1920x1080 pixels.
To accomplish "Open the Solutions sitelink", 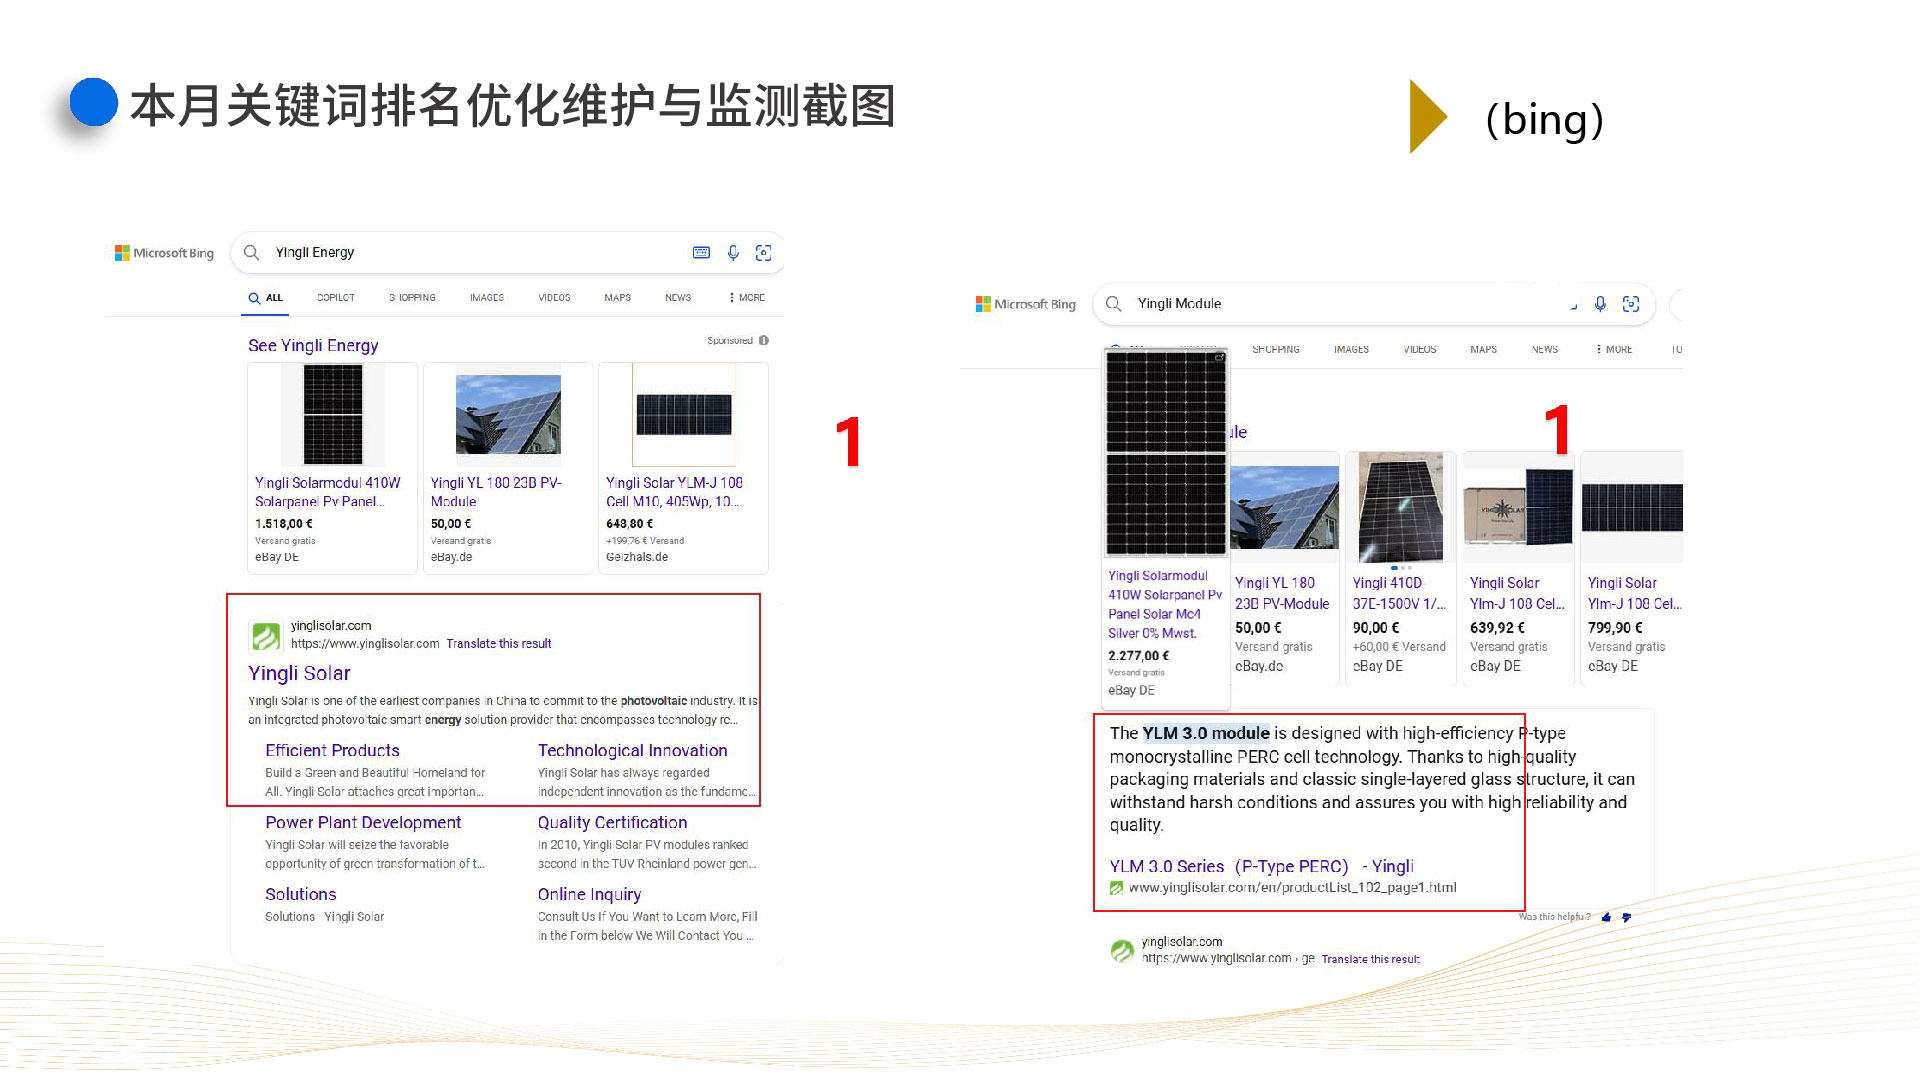I will point(301,895).
